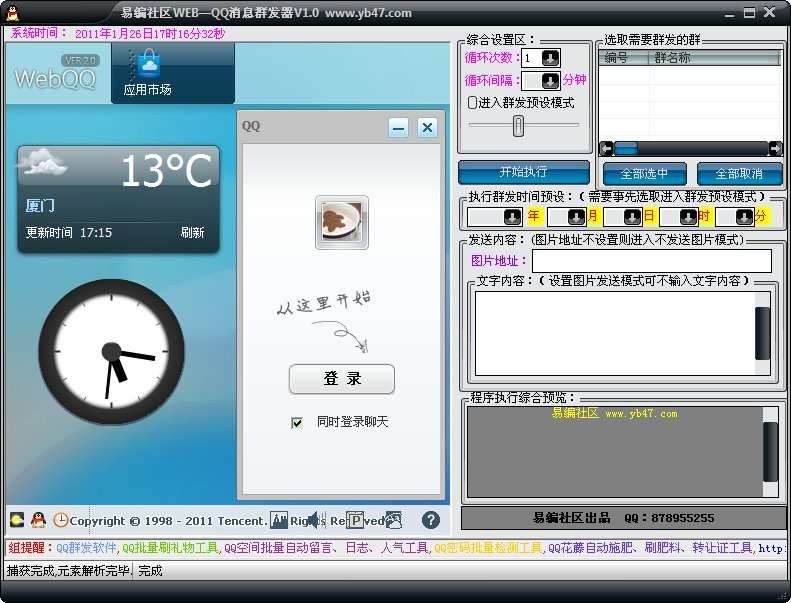Click the 文字内容 text area
791x603 pixels.
615,334
